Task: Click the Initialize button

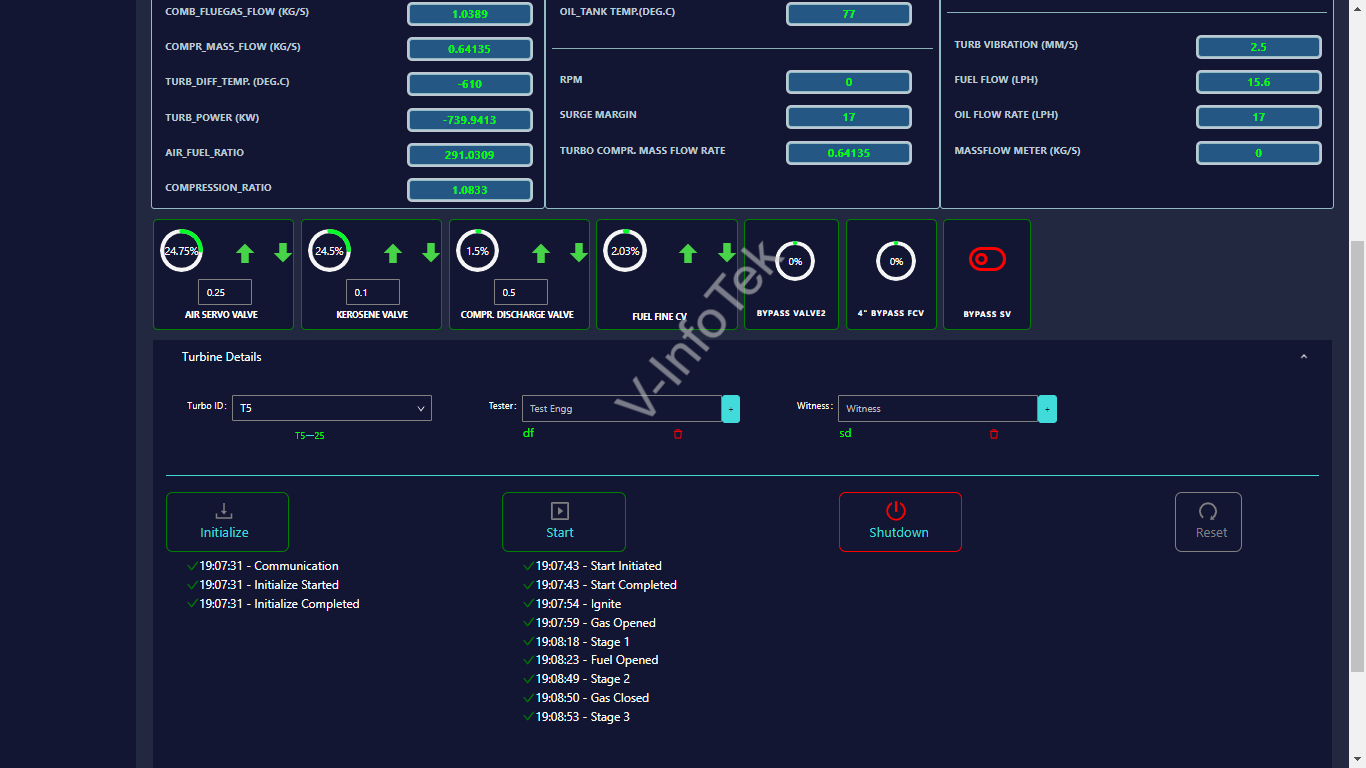Action: tap(228, 522)
